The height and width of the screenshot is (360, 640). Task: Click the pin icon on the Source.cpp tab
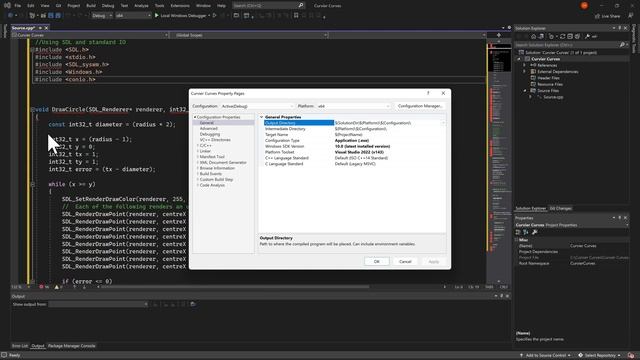[x=40, y=28]
